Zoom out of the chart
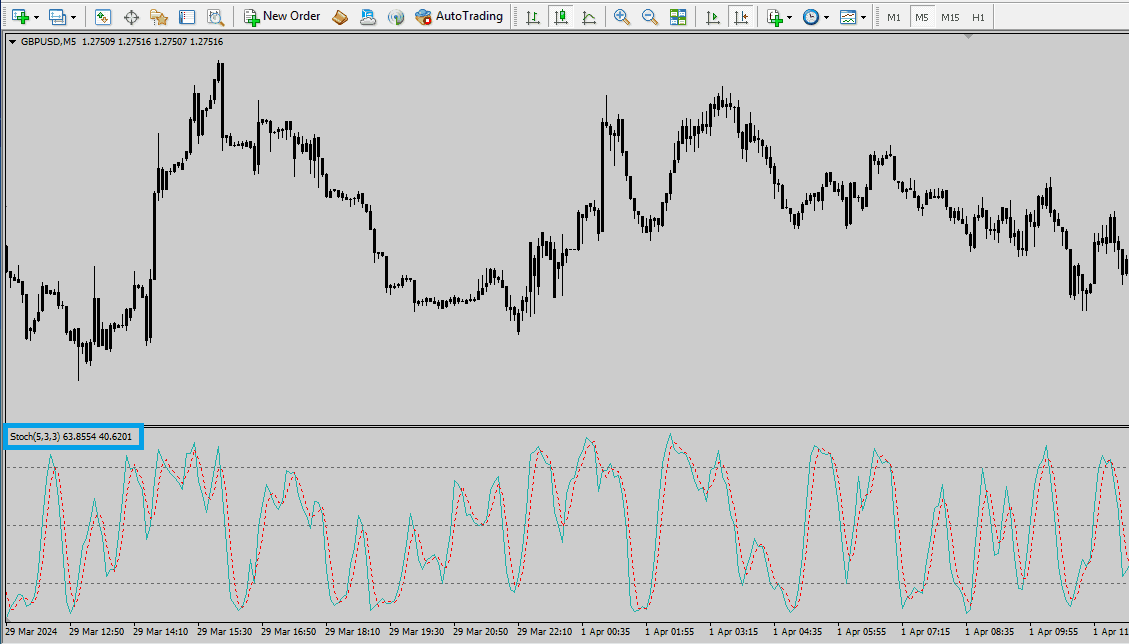Image resolution: width=1129 pixels, height=644 pixels. point(650,17)
